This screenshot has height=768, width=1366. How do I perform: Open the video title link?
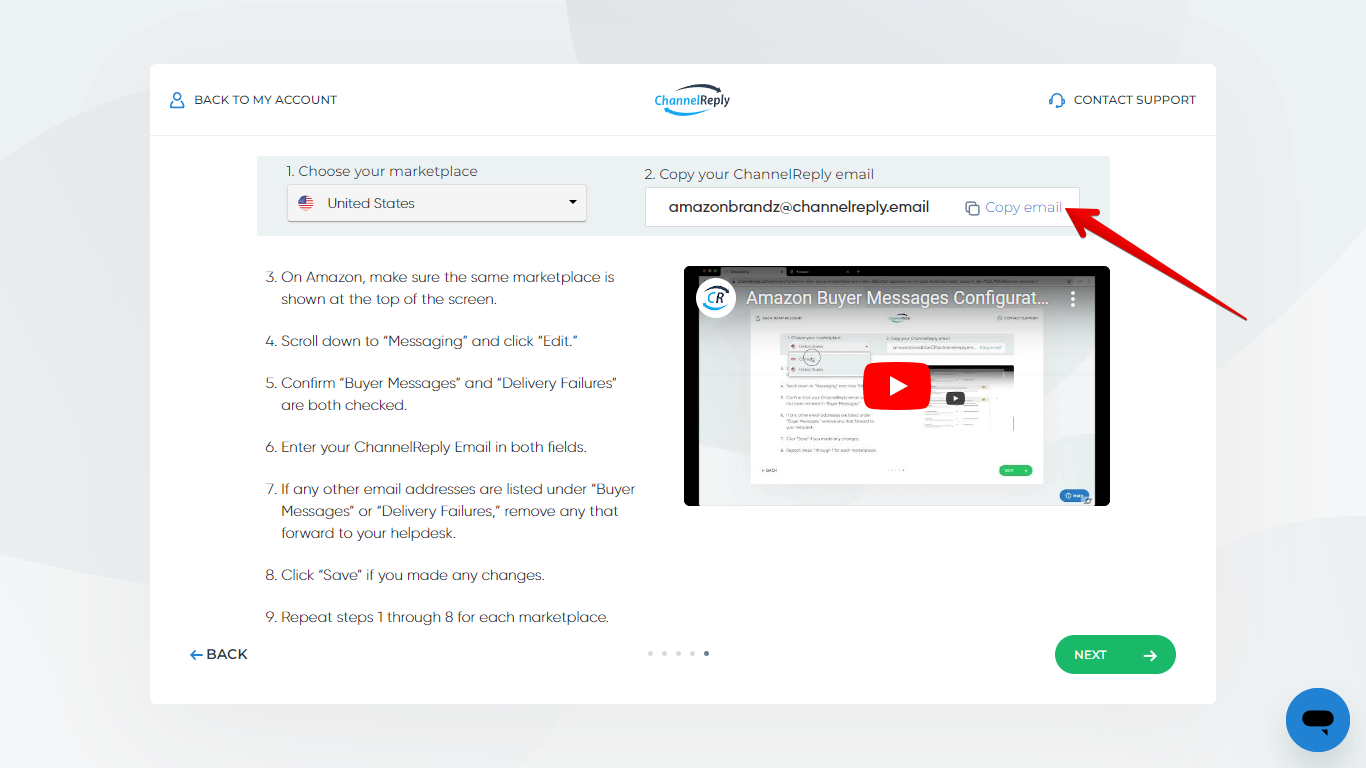(x=897, y=298)
